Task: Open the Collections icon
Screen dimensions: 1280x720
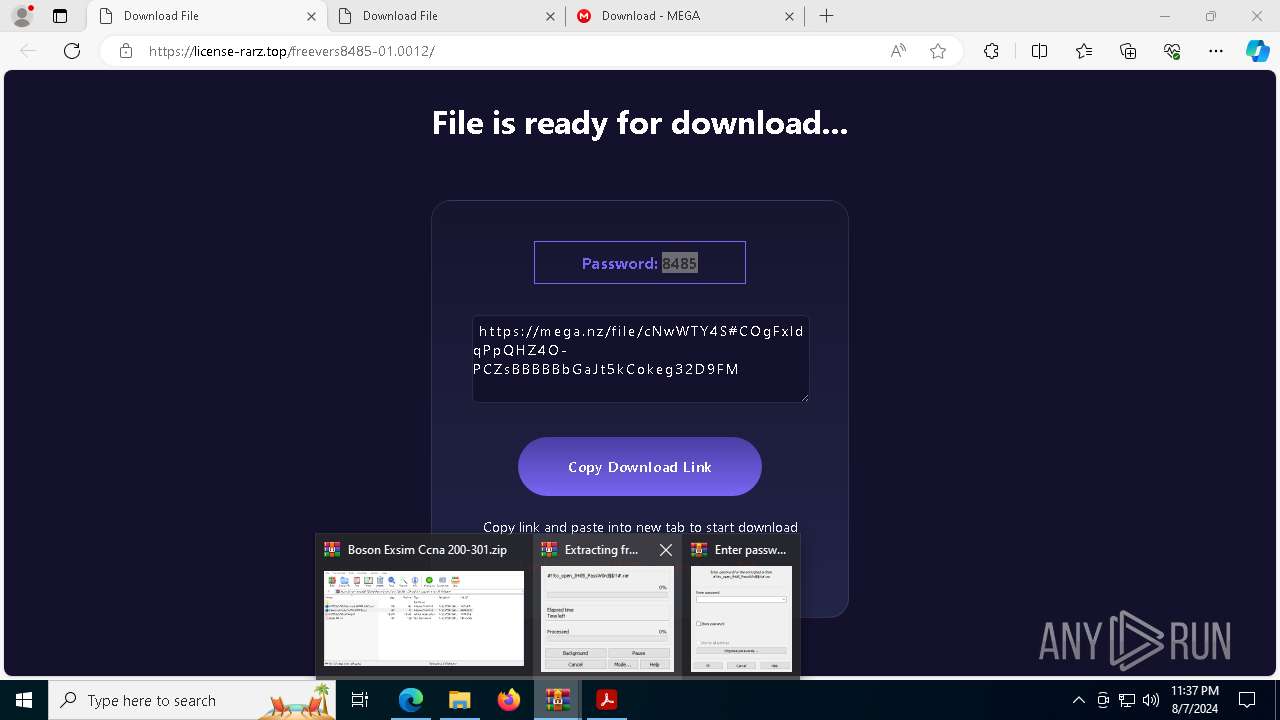Action: [x=1128, y=51]
